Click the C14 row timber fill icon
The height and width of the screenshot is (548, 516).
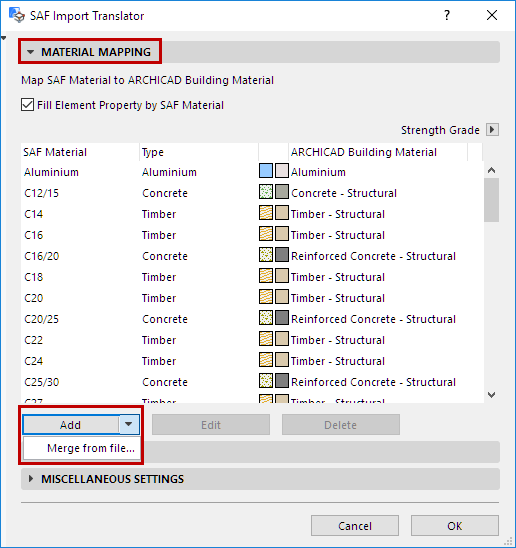click(x=266, y=213)
